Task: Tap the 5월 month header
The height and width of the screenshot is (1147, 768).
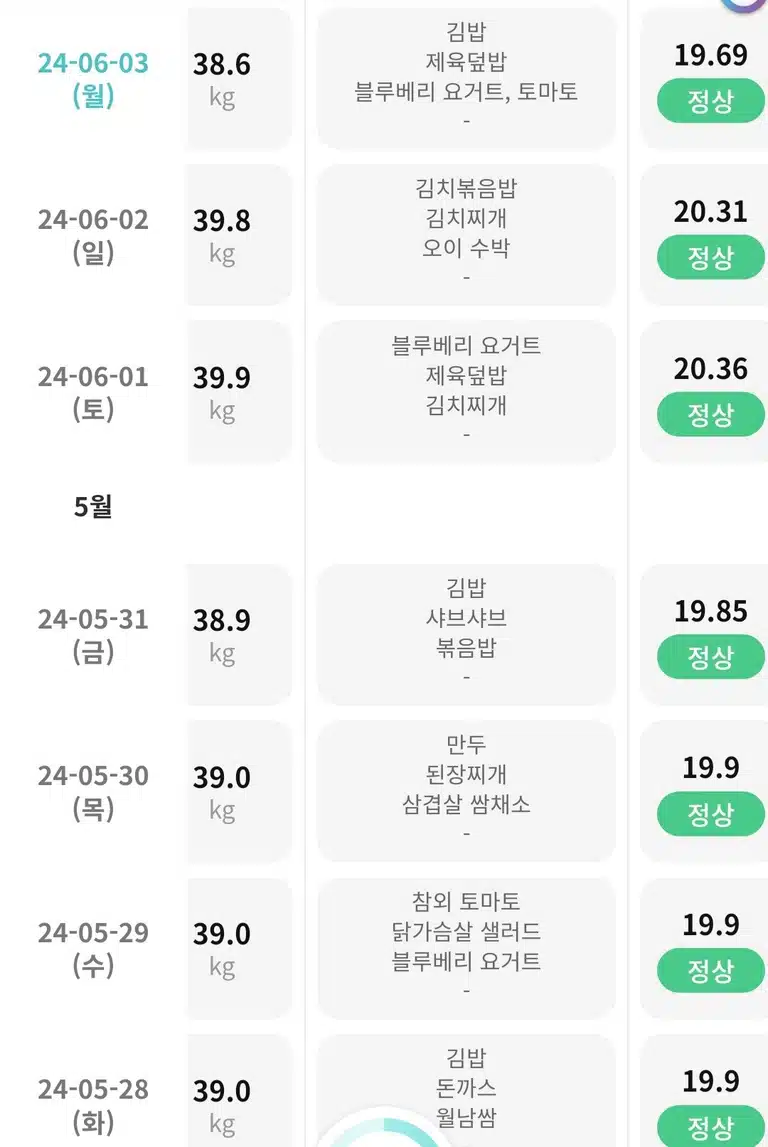Action: click(93, 506)
